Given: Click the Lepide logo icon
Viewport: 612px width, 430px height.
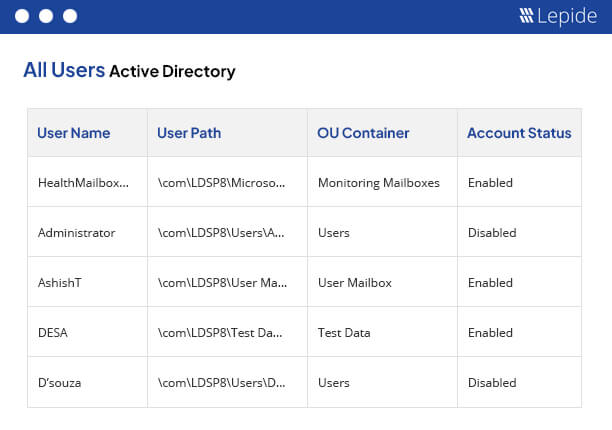Looking at the screenshot, I should tap(526, 16).
